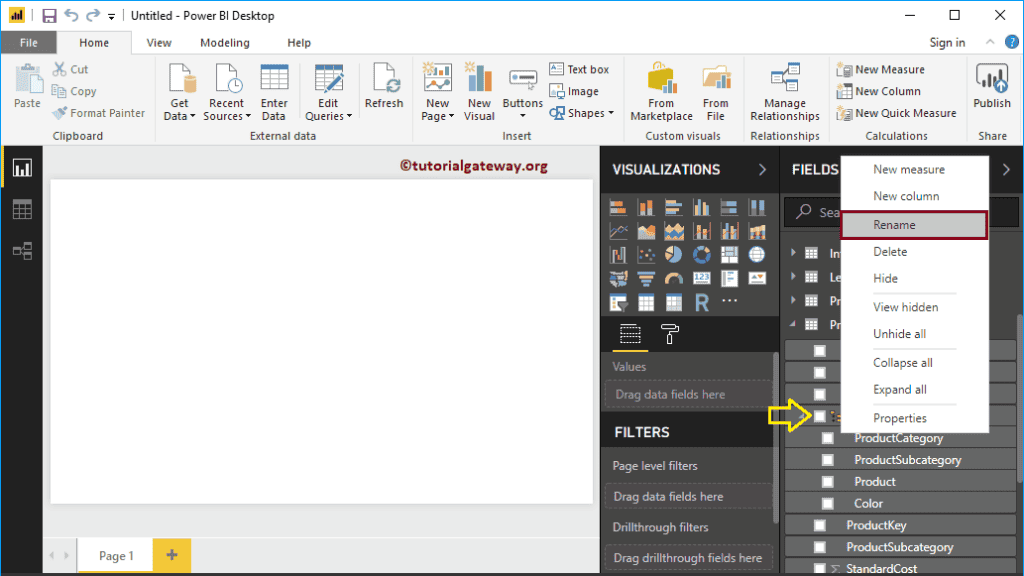1024x576 pixels.
Task: Select the treemap visualization
Action: point(729,255)
